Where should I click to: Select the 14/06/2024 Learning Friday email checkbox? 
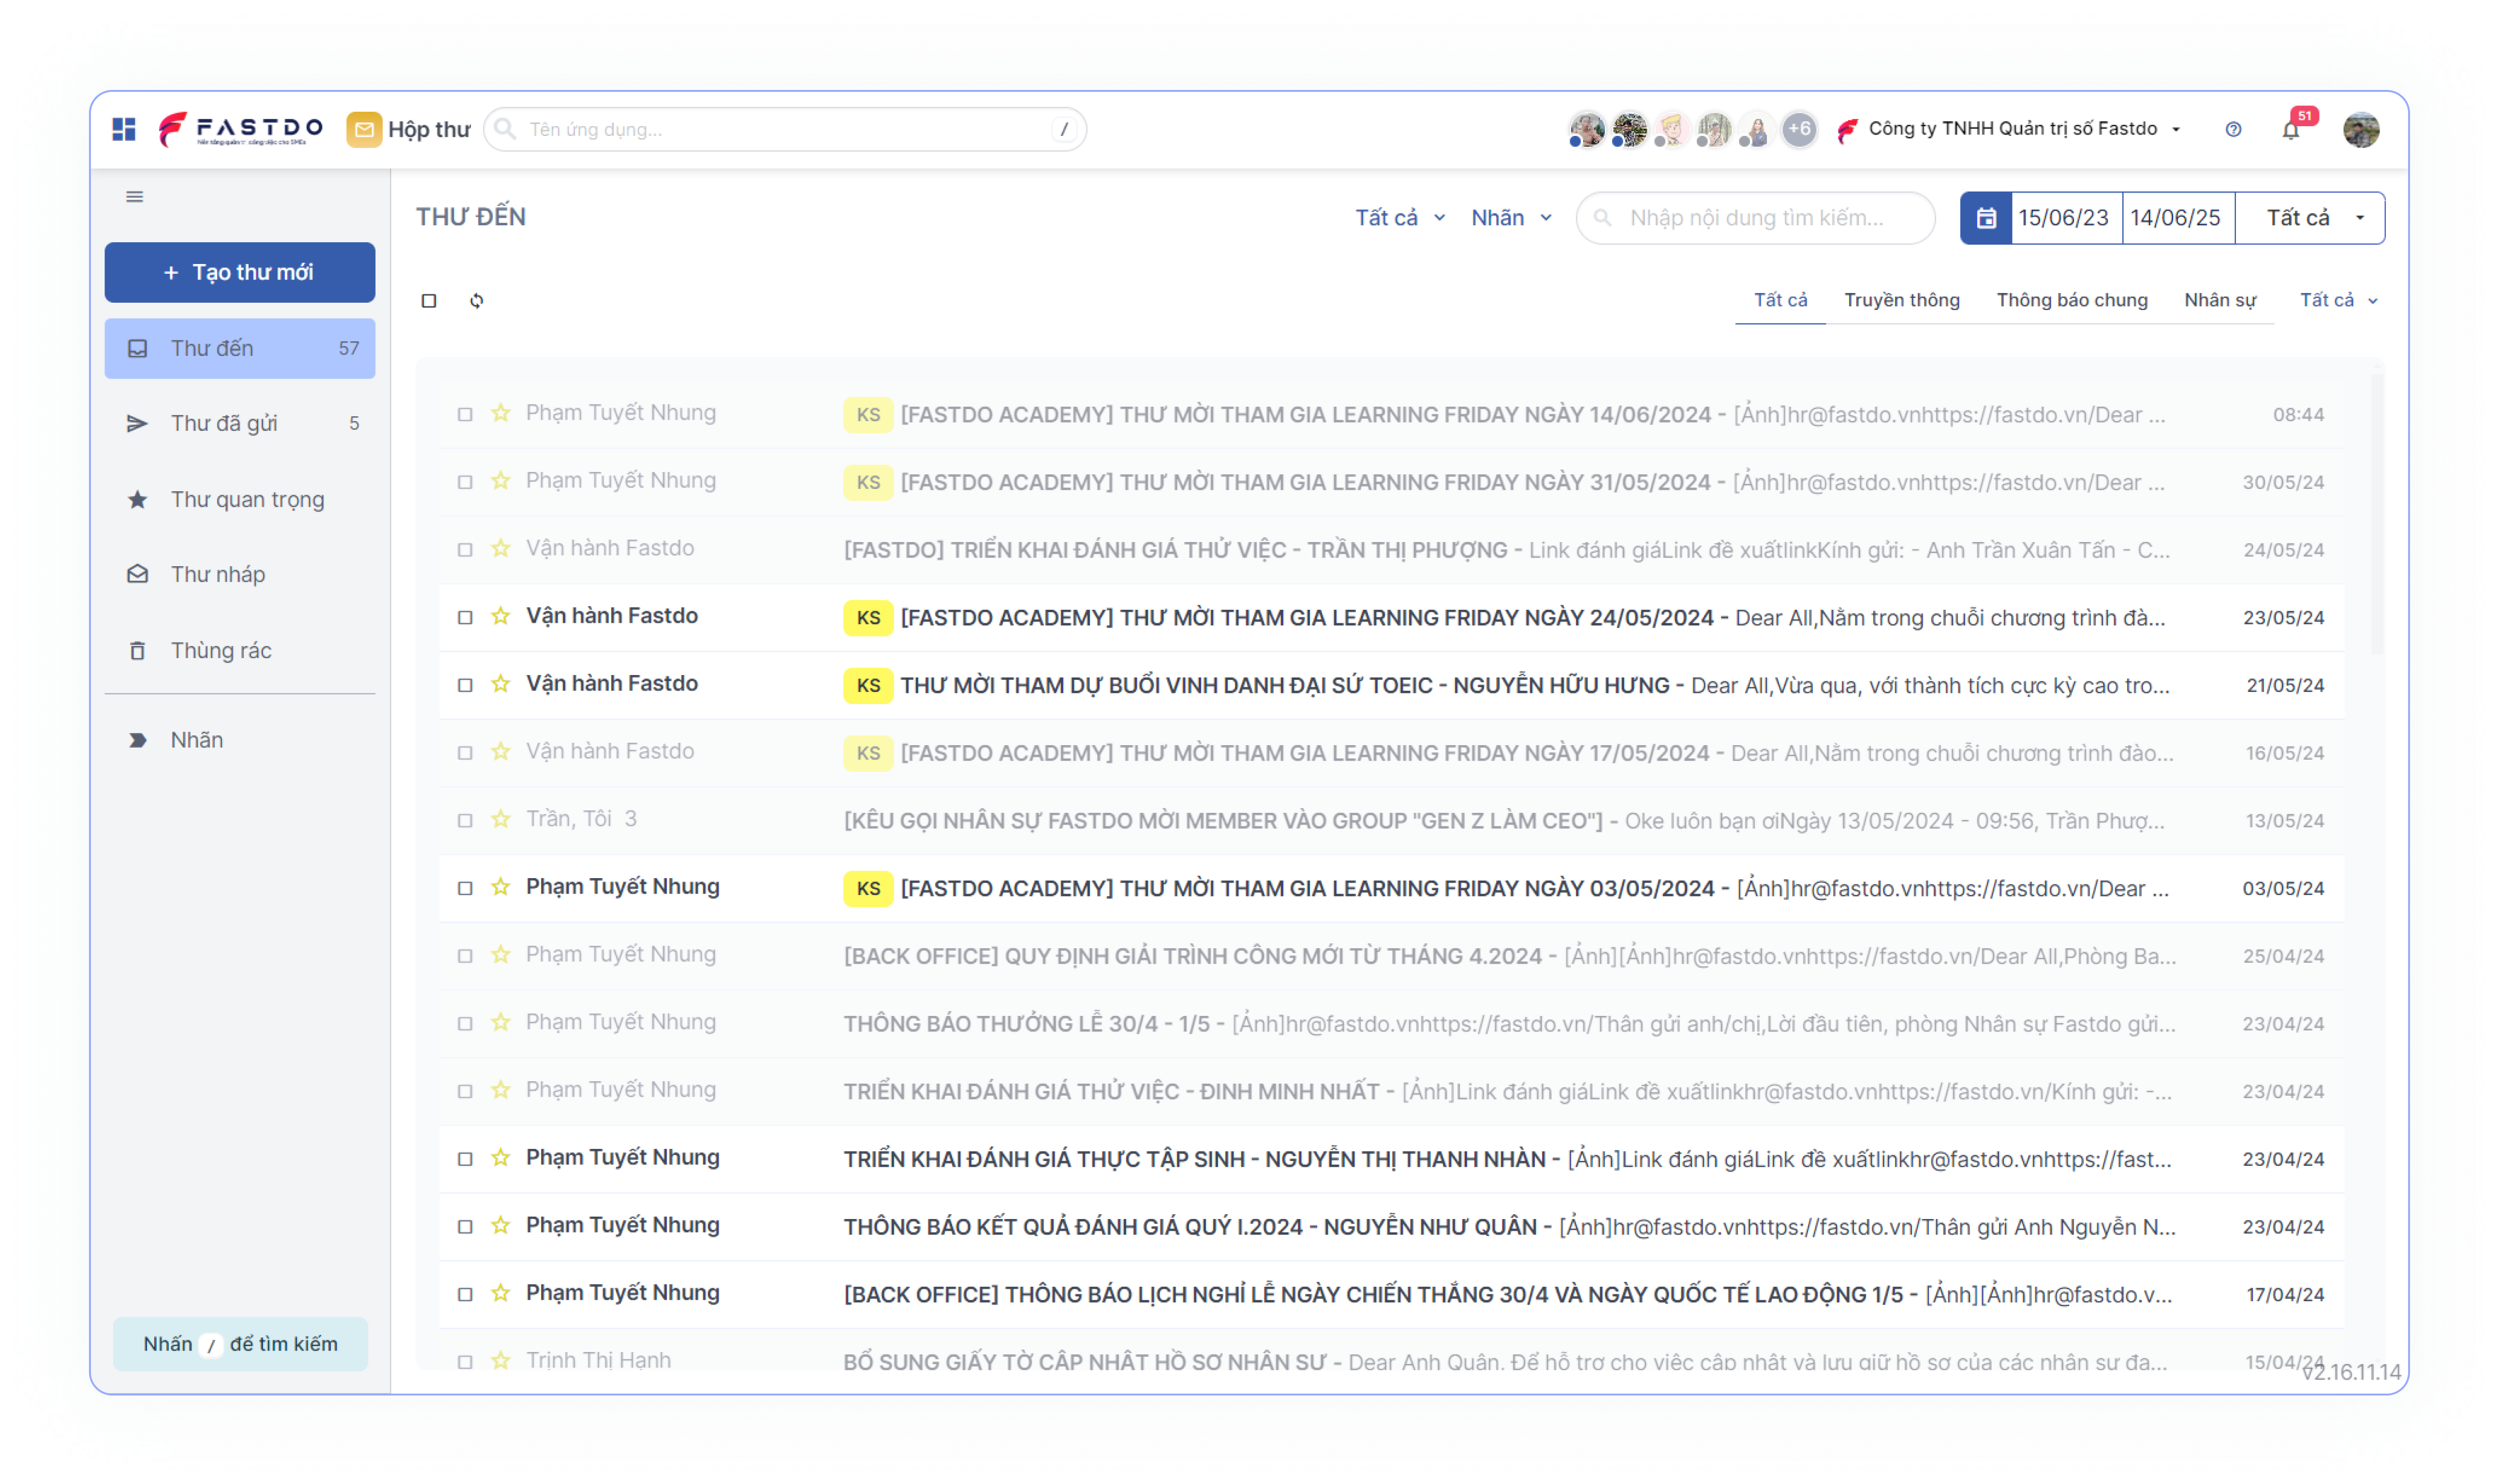point(465,414)
